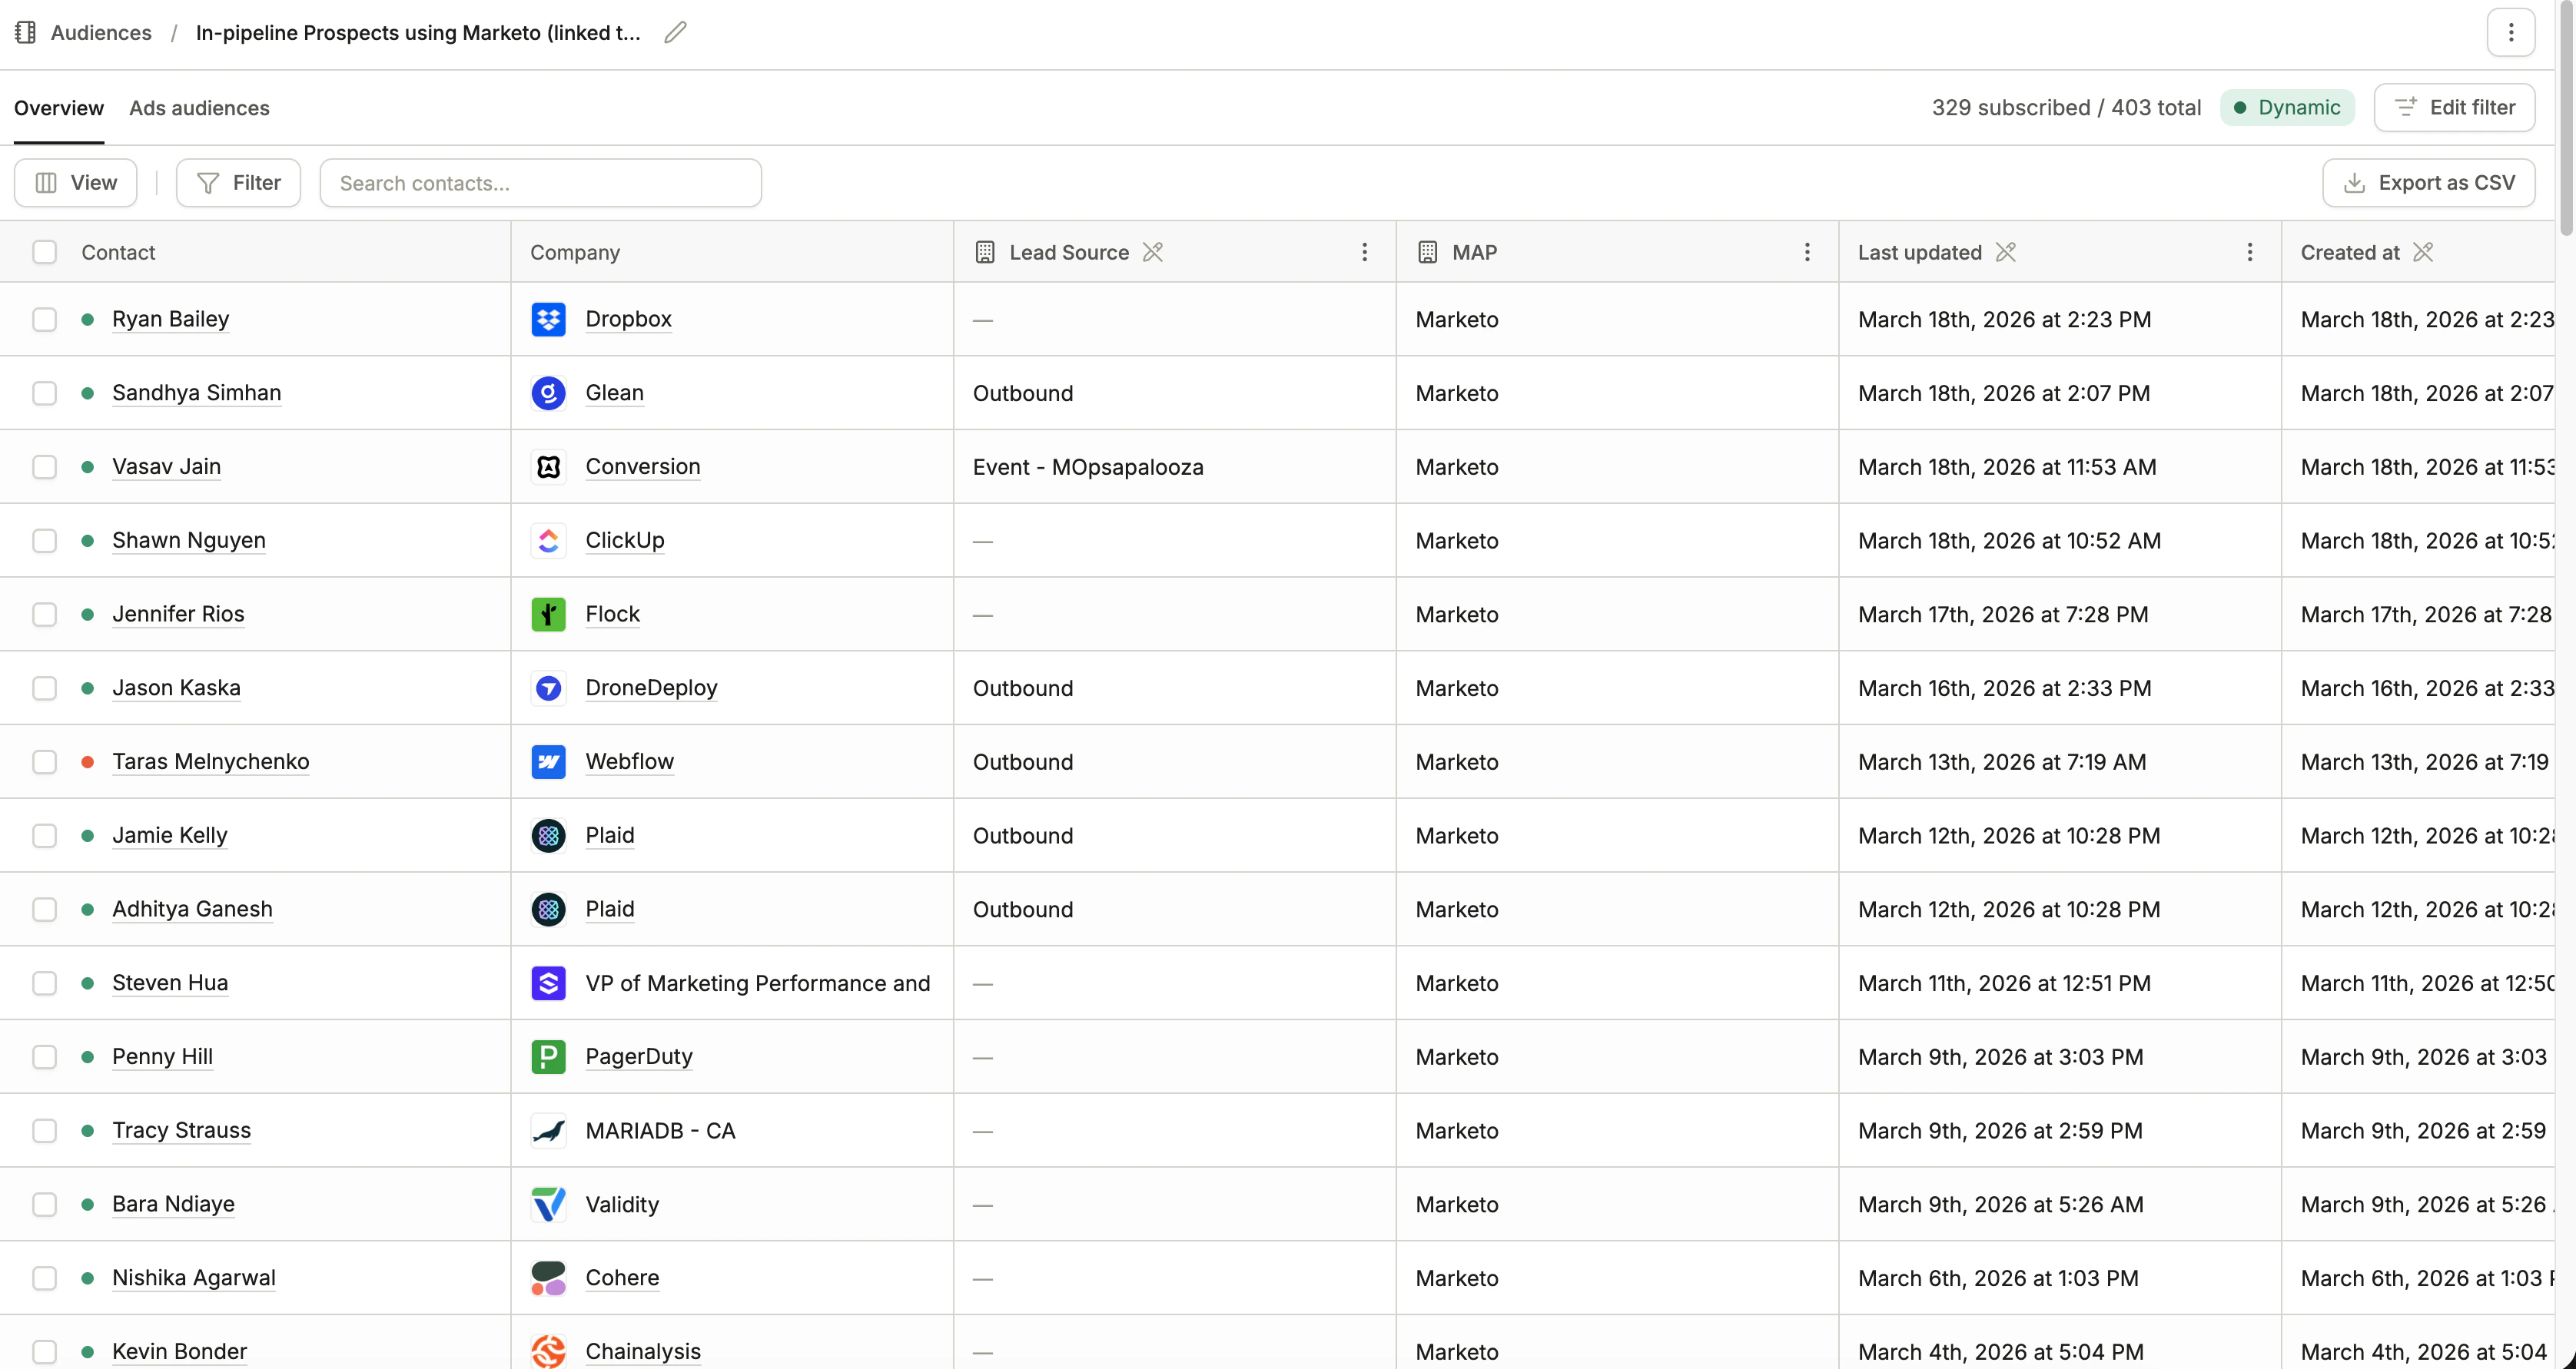This screenshot has width=2576, height=1369.
Task: Unpin the Created at column
Action: pyautogui.click(x=2423, y=252)
